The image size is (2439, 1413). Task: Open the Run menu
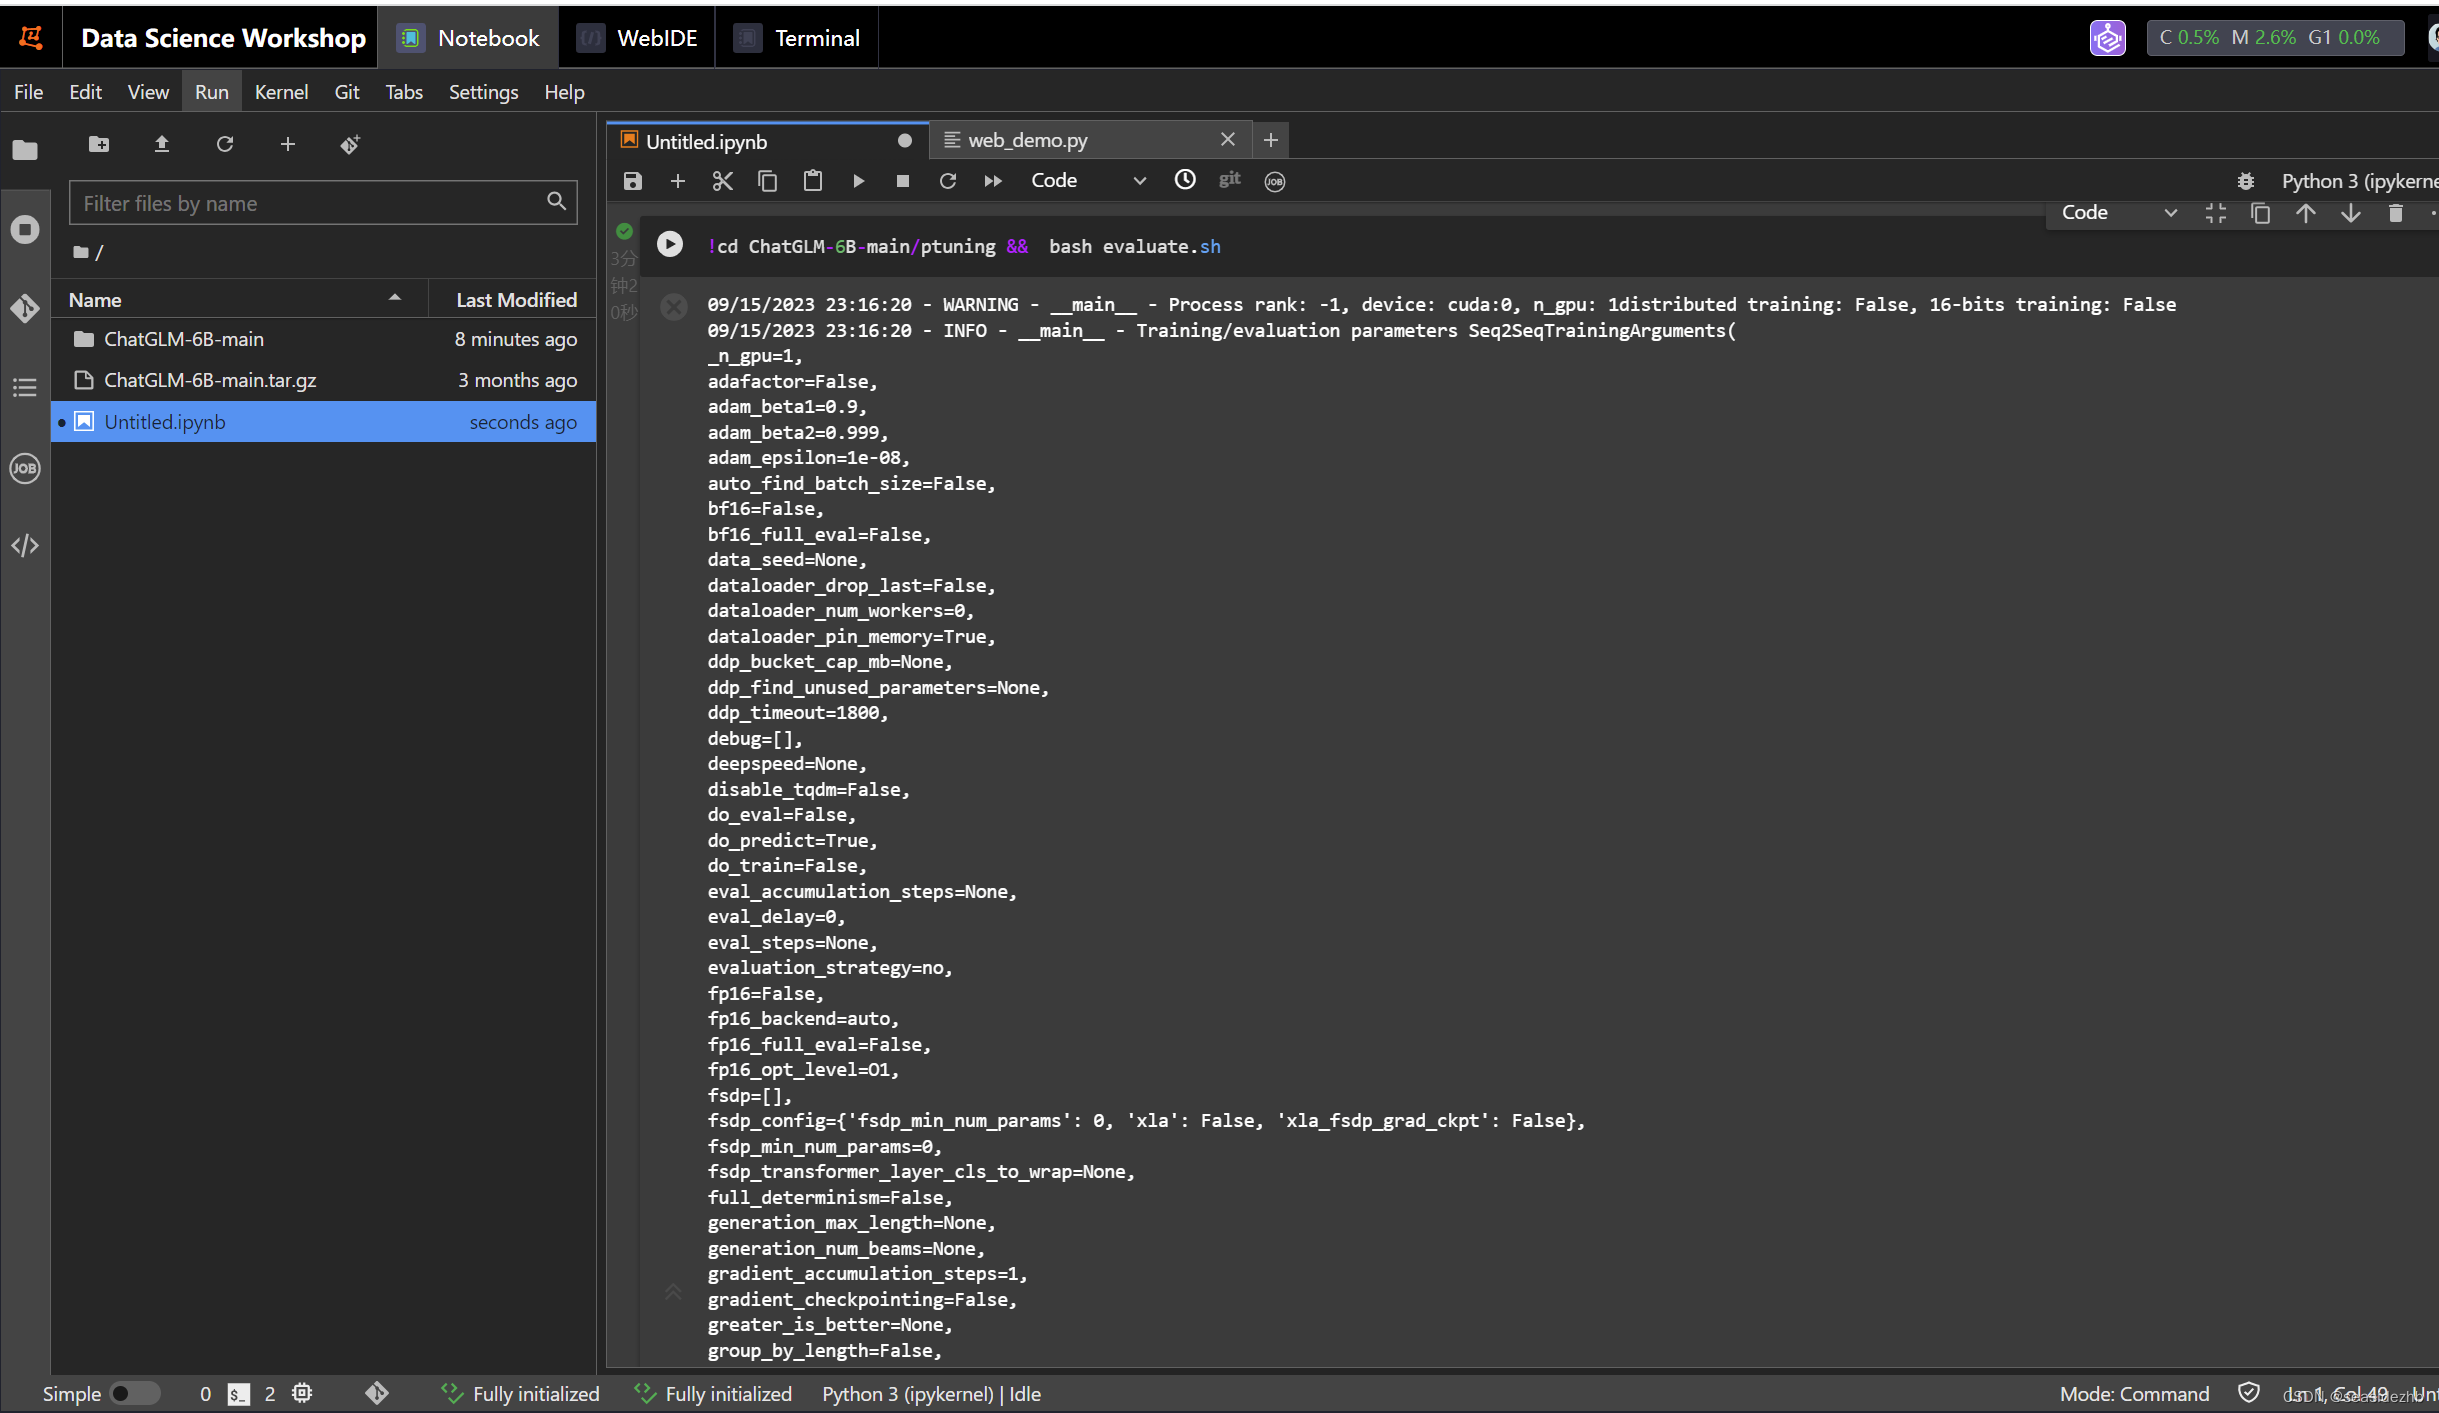click(209, 91)
